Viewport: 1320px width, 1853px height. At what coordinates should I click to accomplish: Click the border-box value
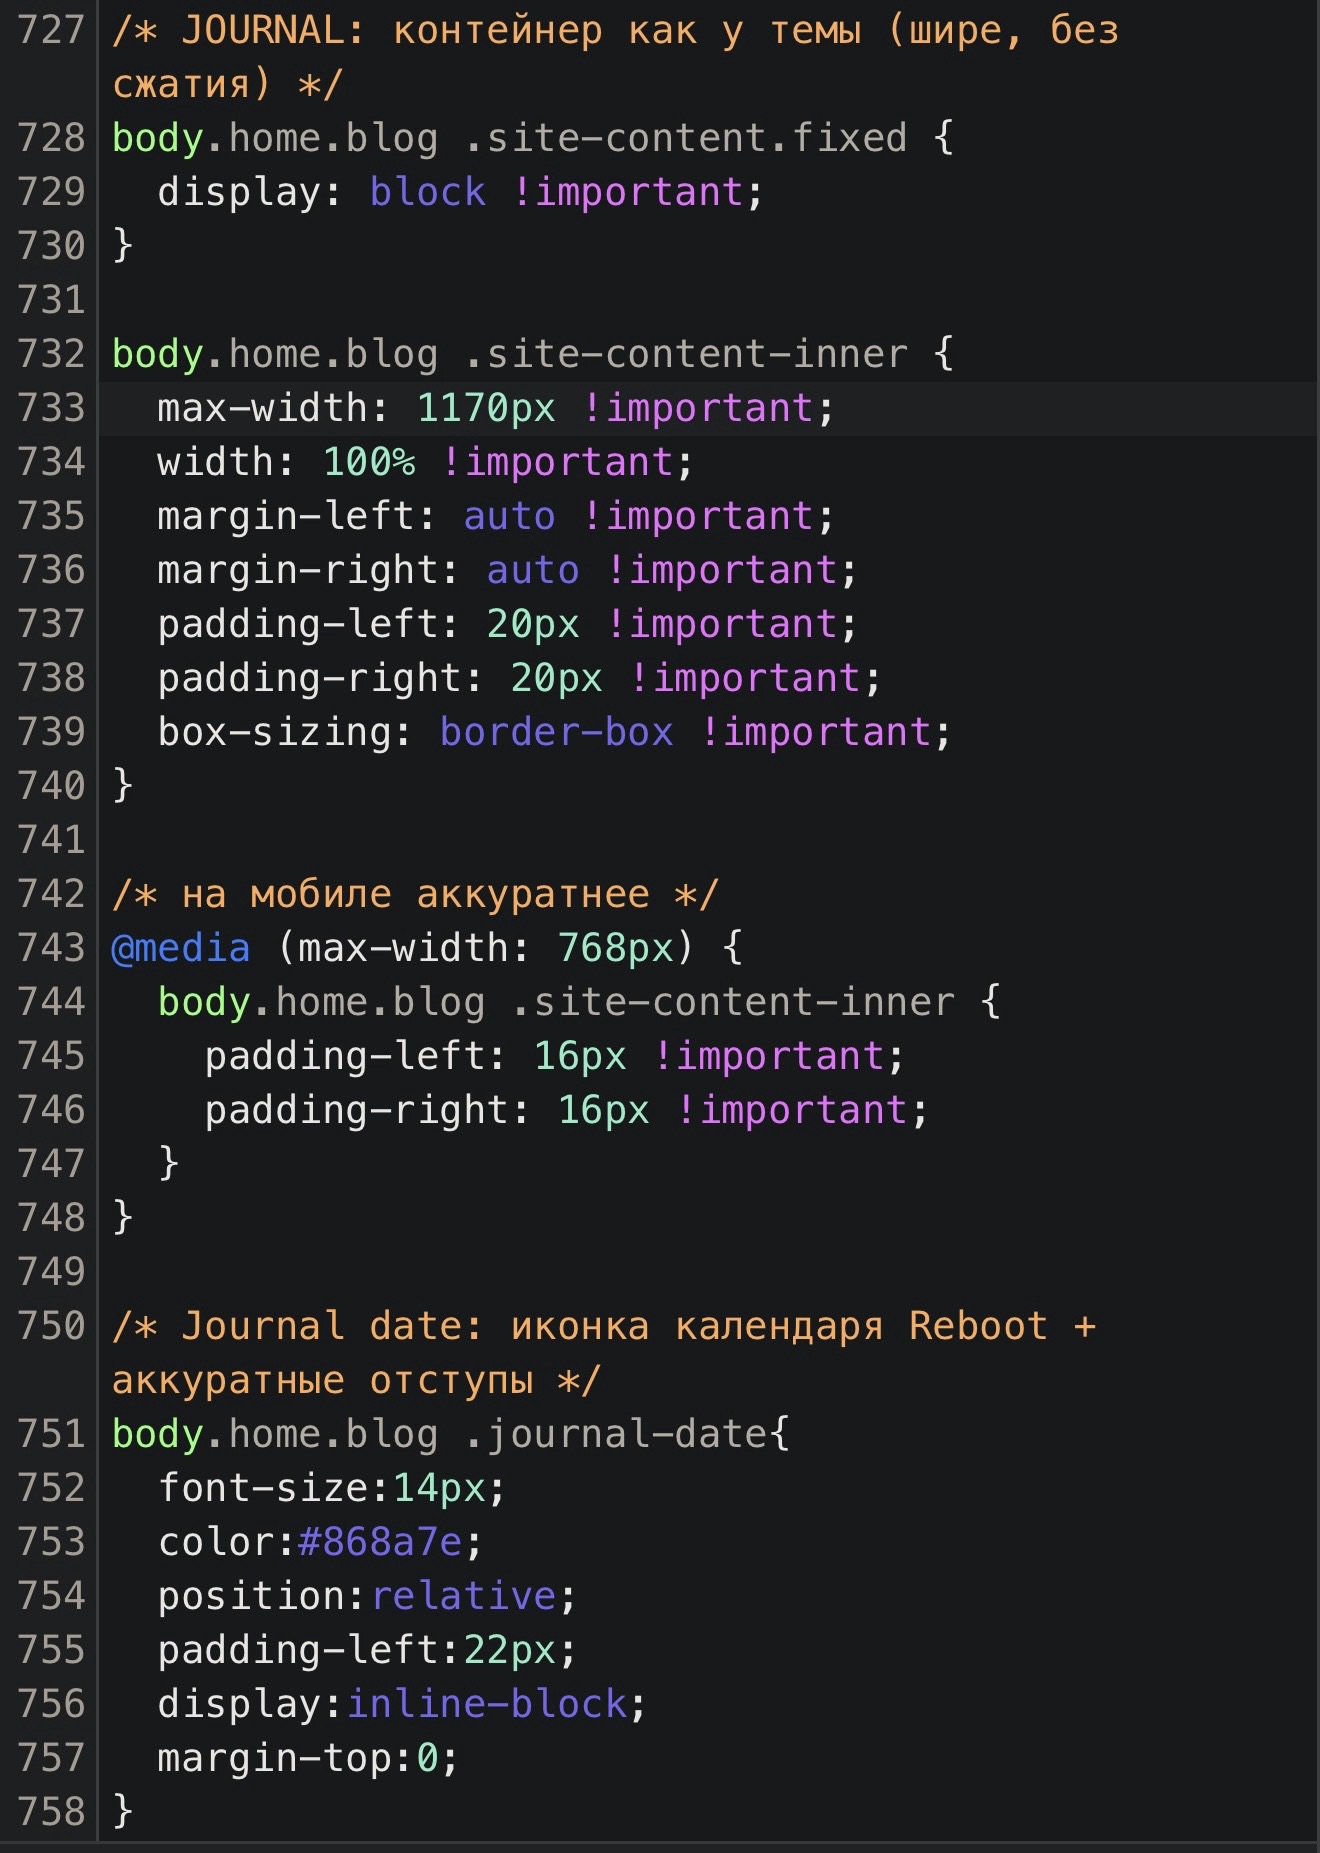tap(557, 732)
